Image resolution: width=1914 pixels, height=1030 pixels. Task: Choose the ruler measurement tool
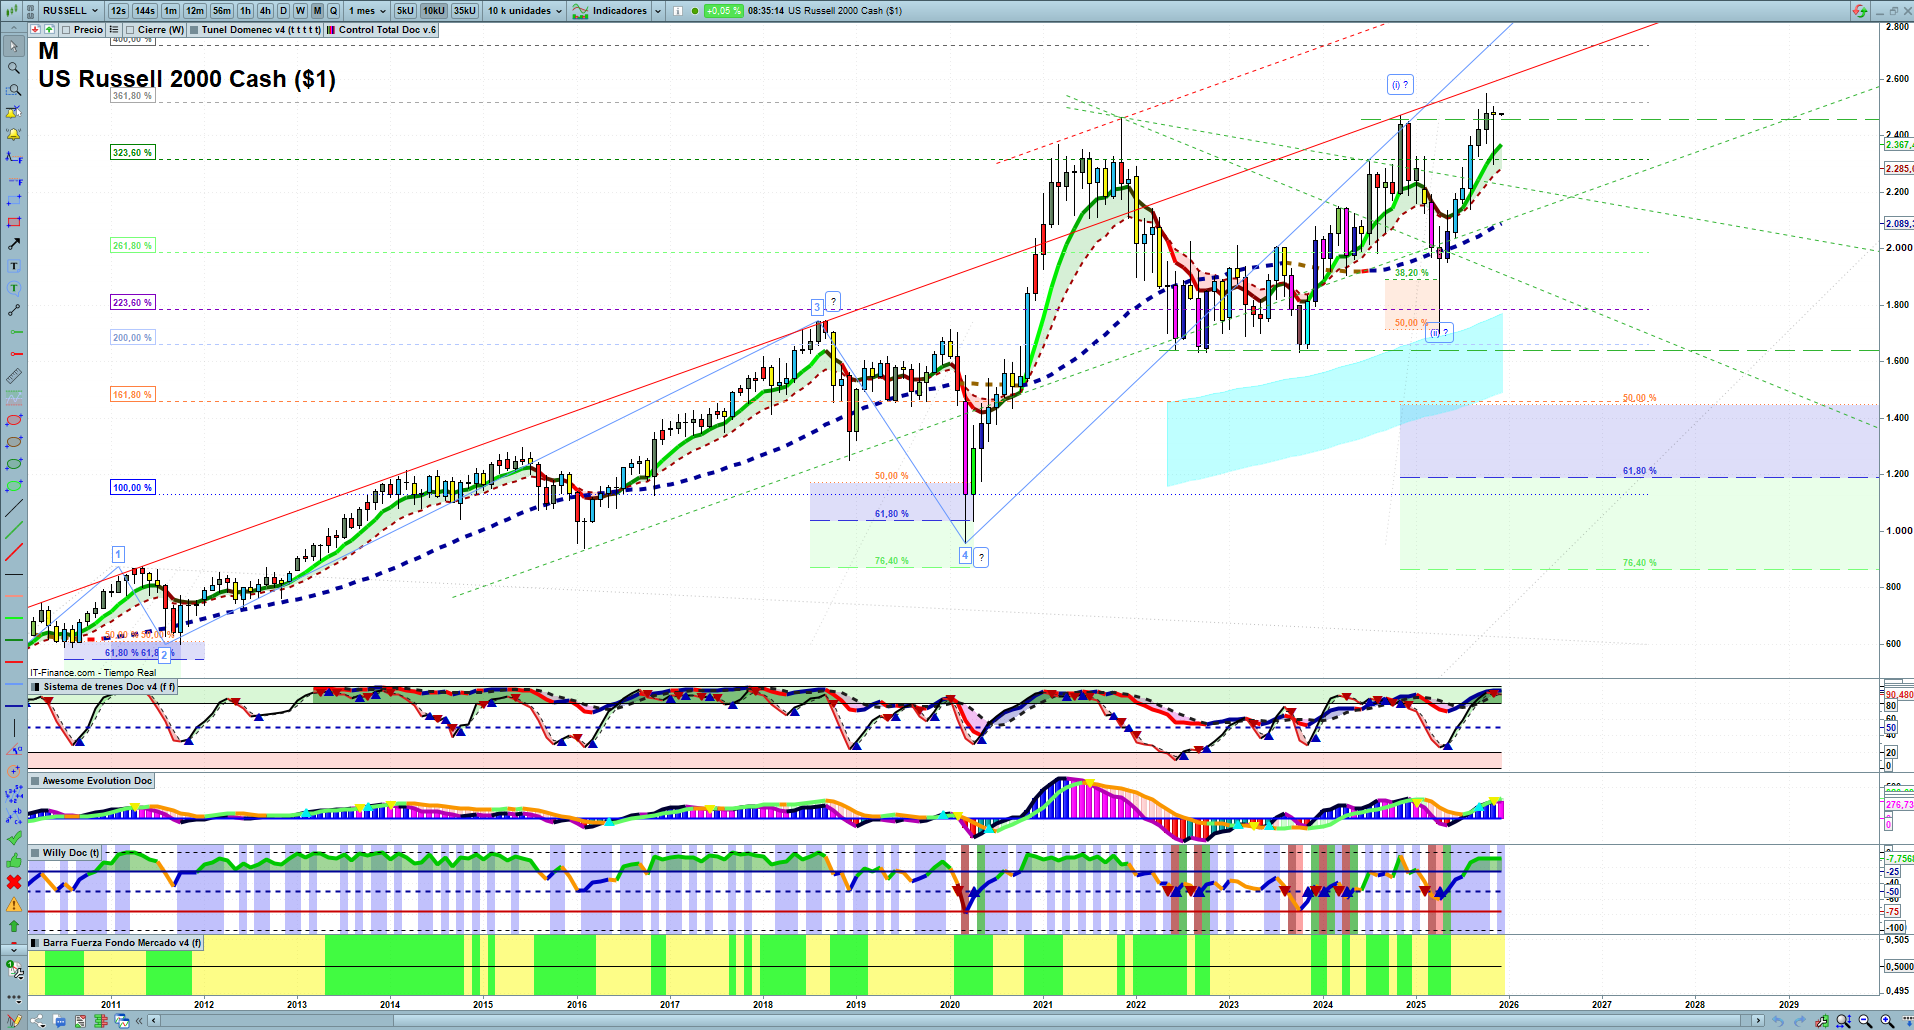tap(14, 376)
